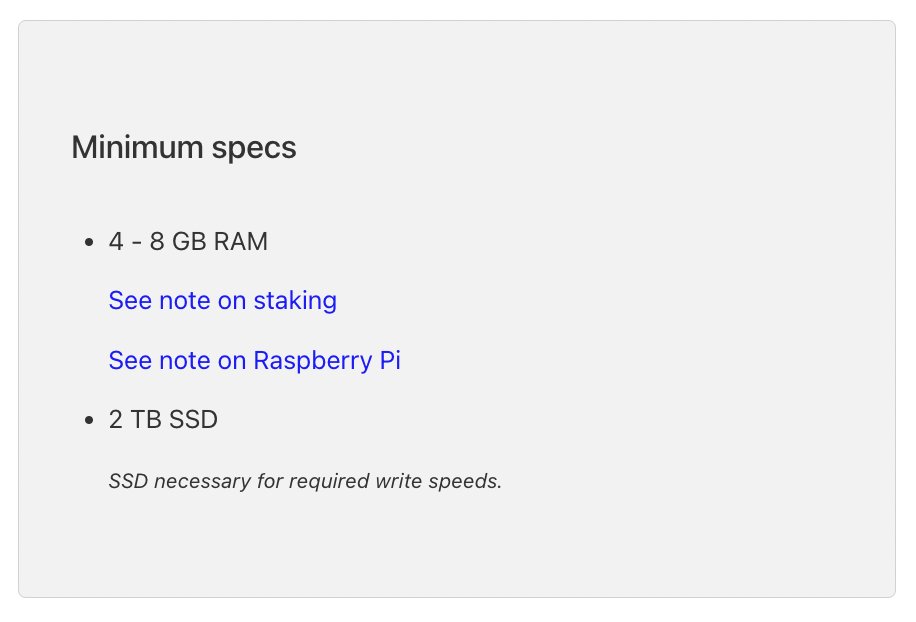Viewport: 916px width, 622px height.
Task: Click the word 'SSD' in the second bullet
Action: [192, 420]
